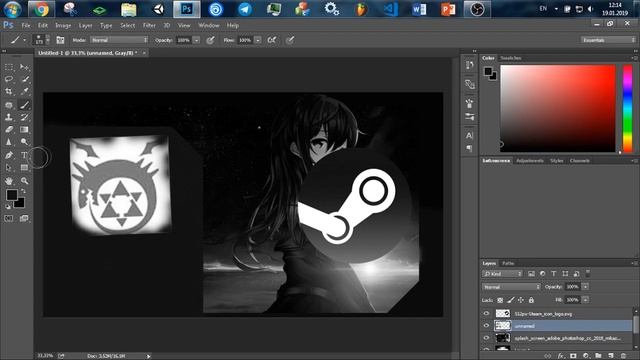
Task: Open the Image menu
Action: pyautogui.click(x=63, y=25)
